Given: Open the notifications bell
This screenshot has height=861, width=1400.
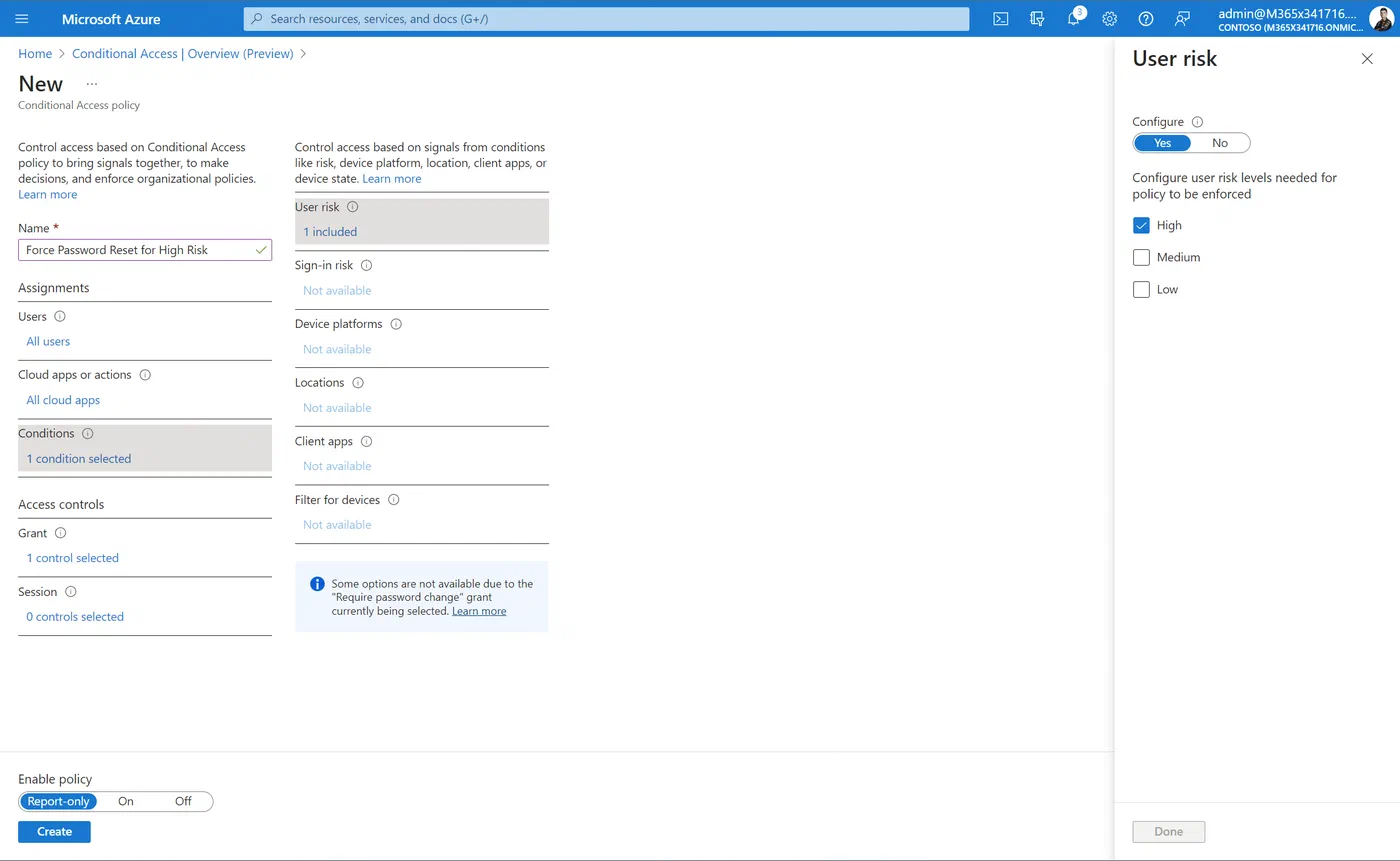Looking at the screenshot, I should coord(1074,19).
